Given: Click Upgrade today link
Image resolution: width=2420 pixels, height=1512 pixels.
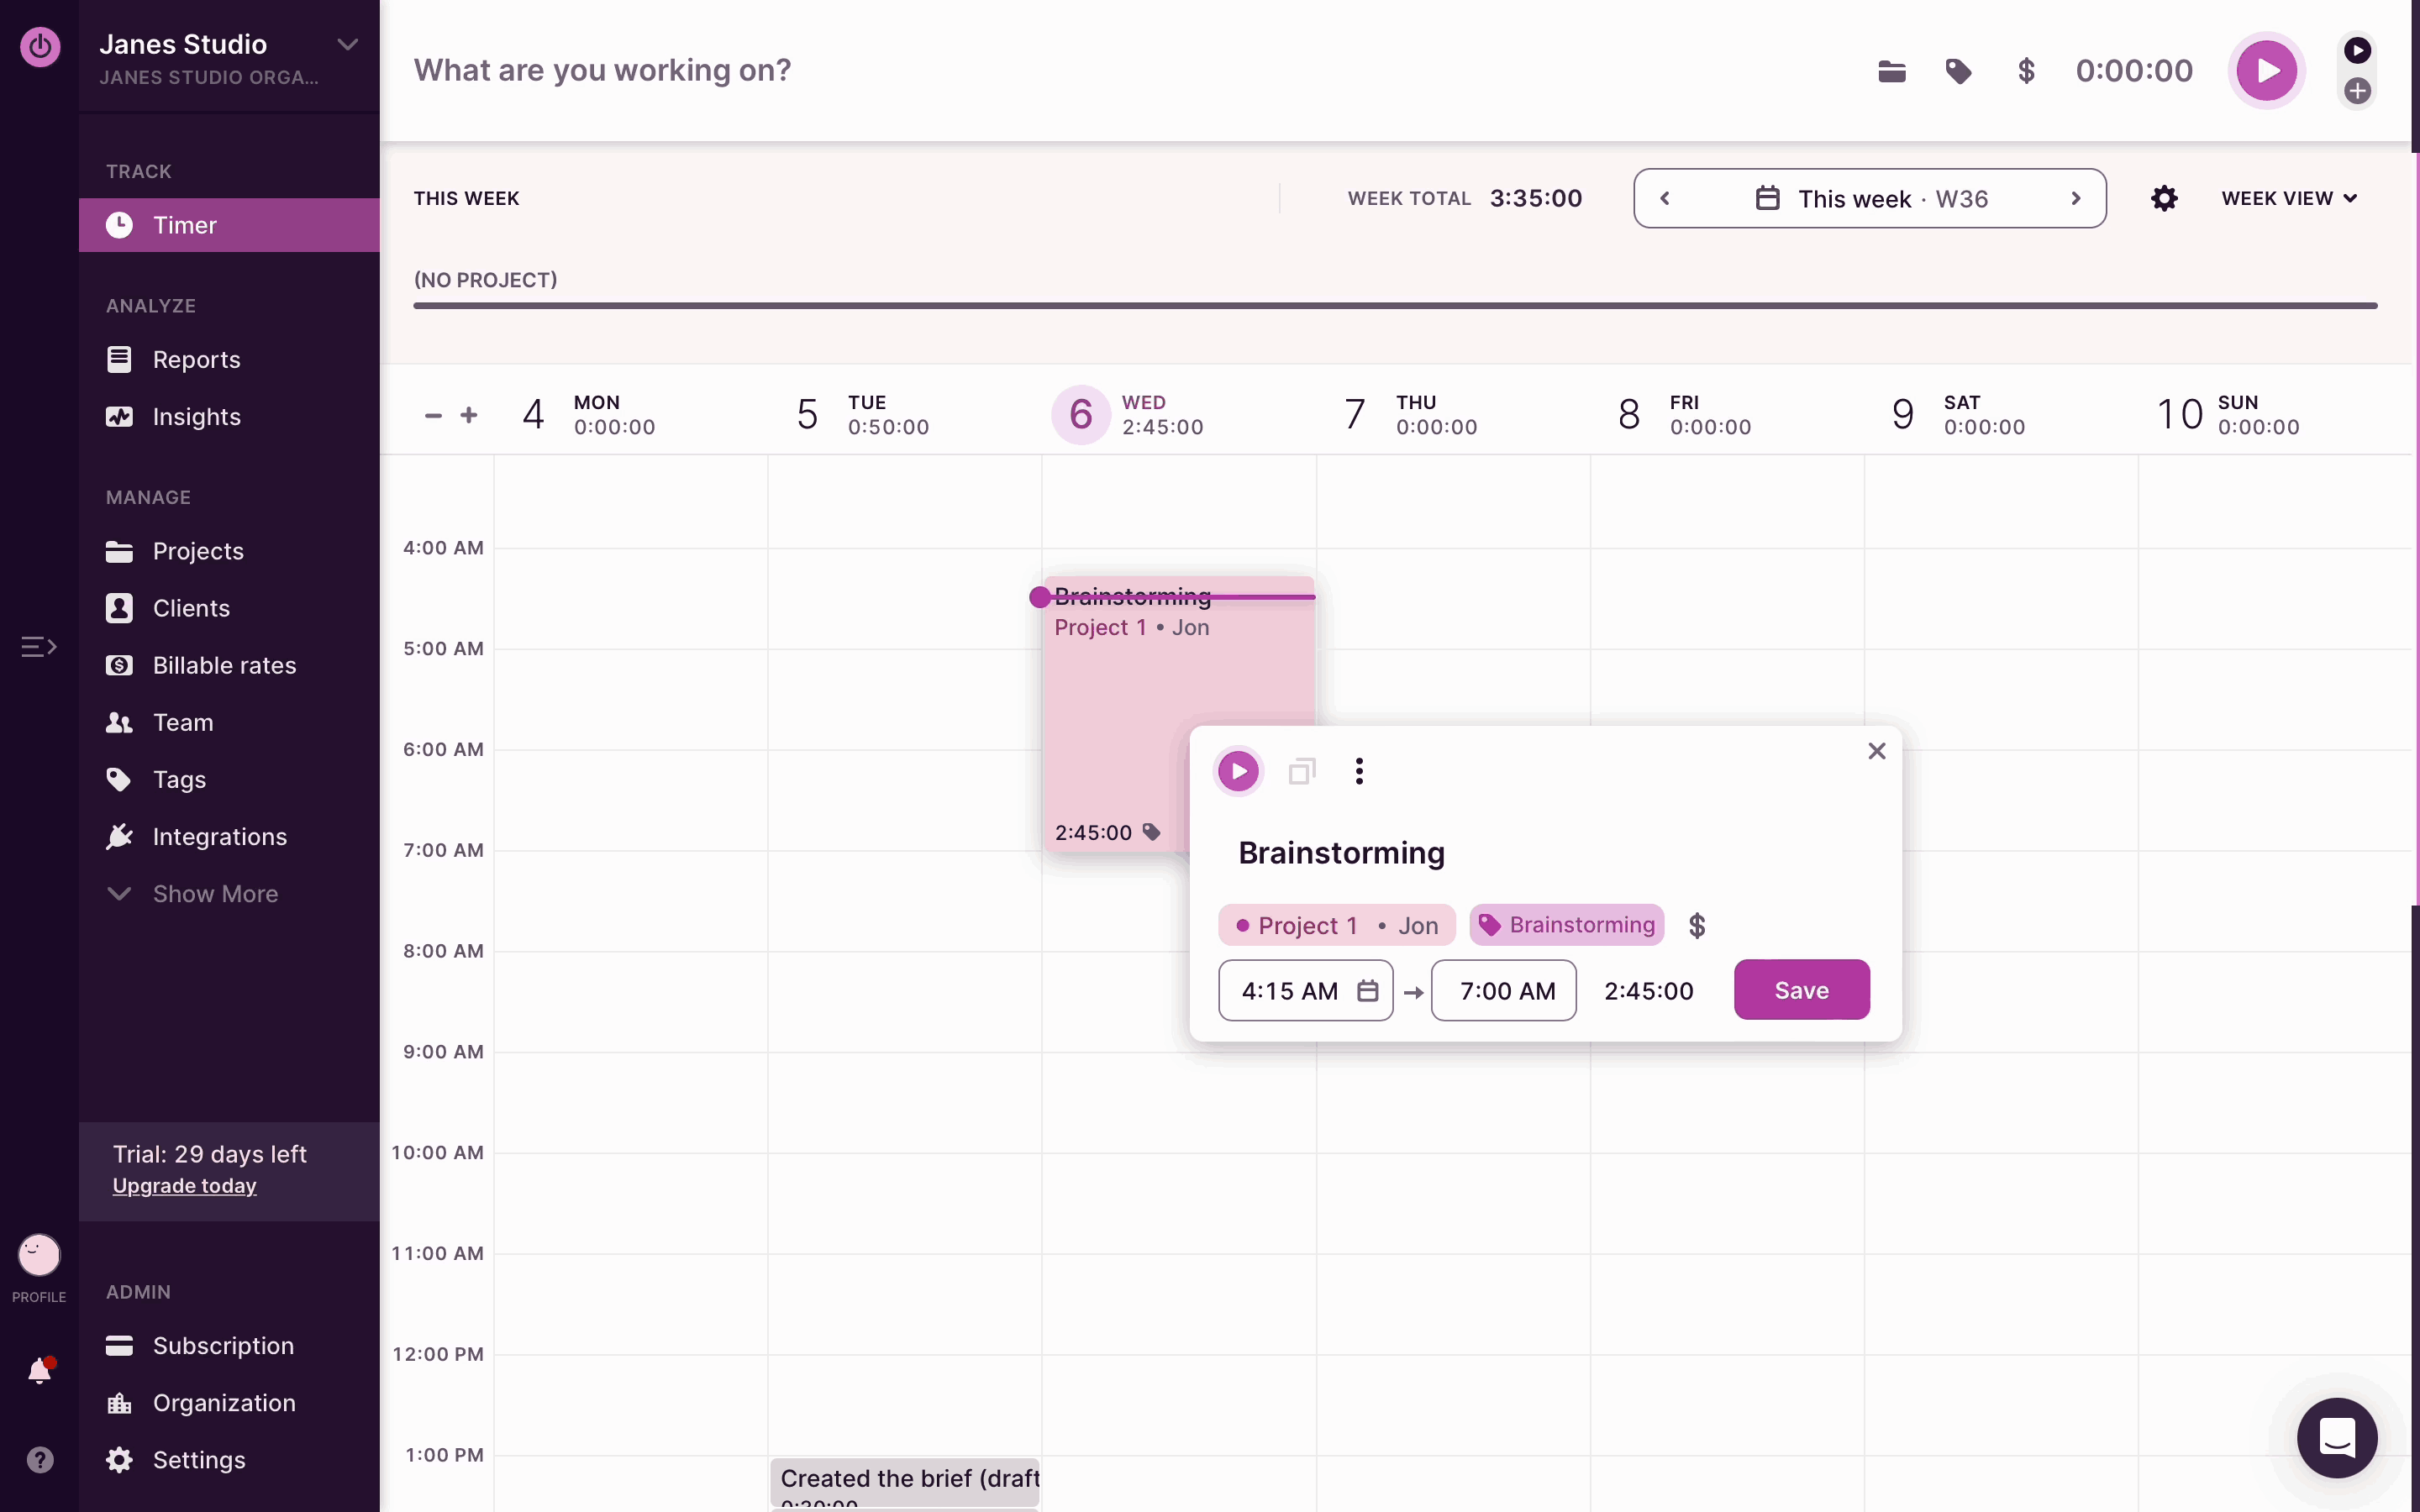Looking at the screenshot, I should pos(184,1185).
